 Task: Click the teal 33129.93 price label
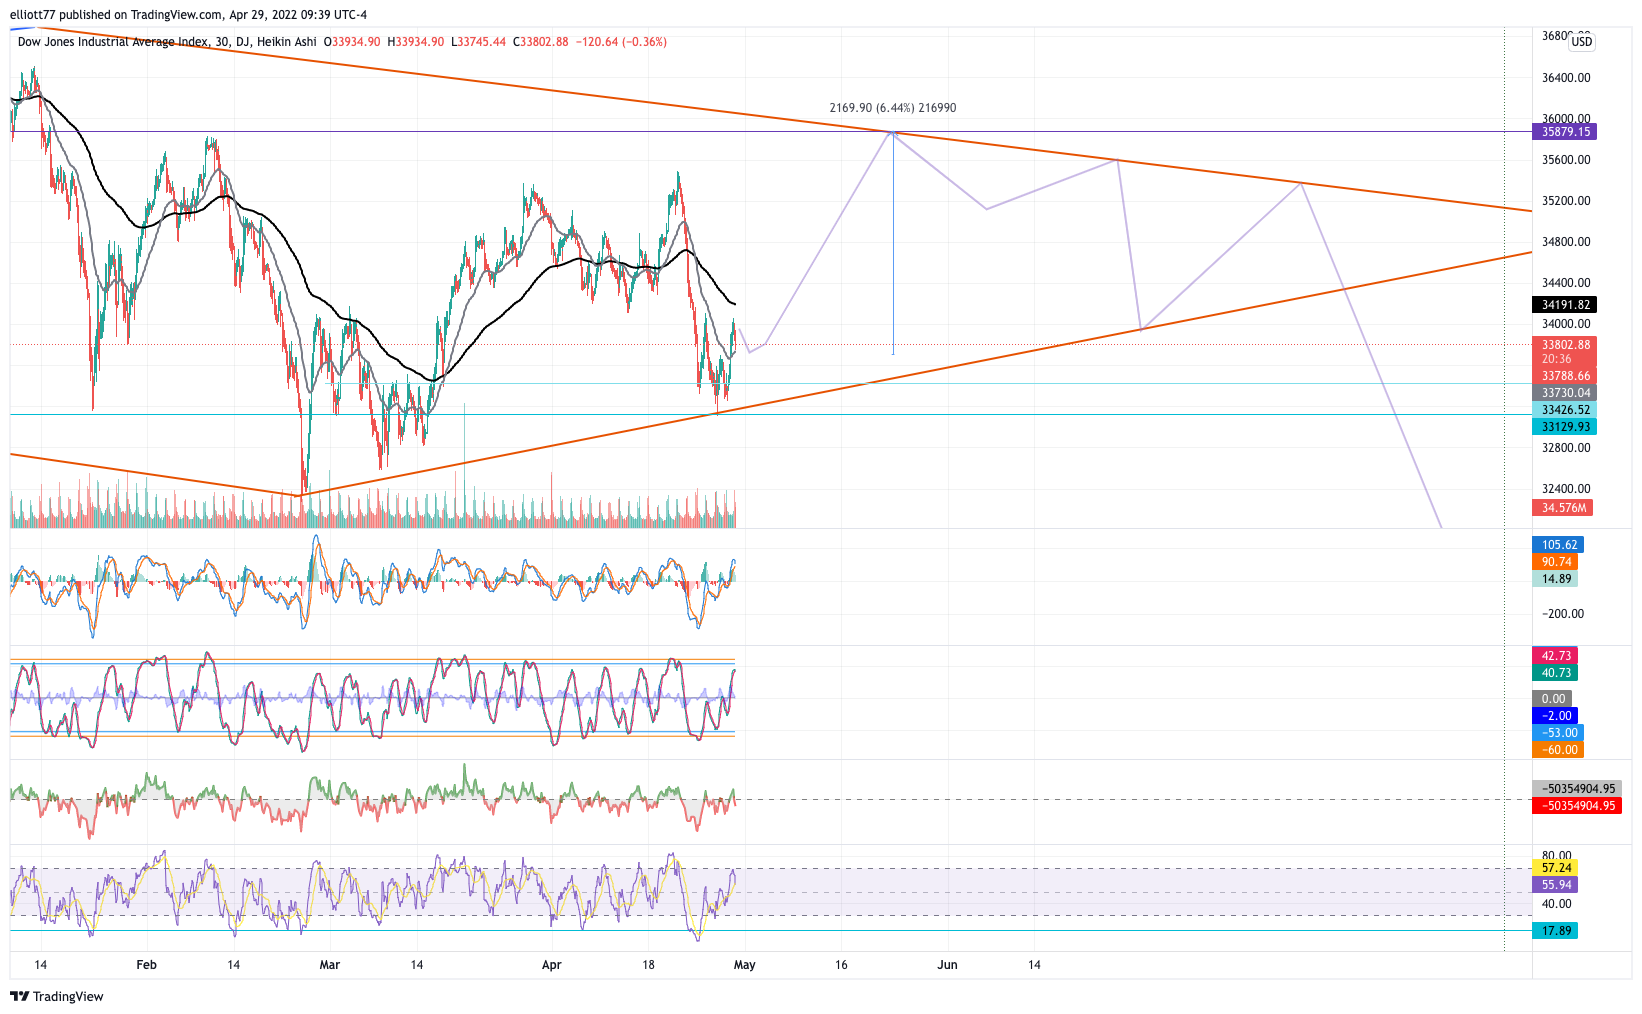(1565, 427)
